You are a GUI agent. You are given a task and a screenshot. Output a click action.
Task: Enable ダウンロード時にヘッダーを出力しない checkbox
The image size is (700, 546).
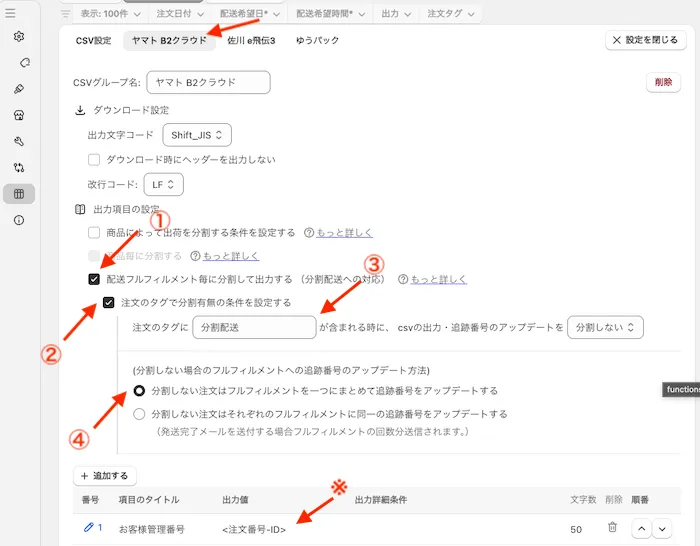[94, 159]
